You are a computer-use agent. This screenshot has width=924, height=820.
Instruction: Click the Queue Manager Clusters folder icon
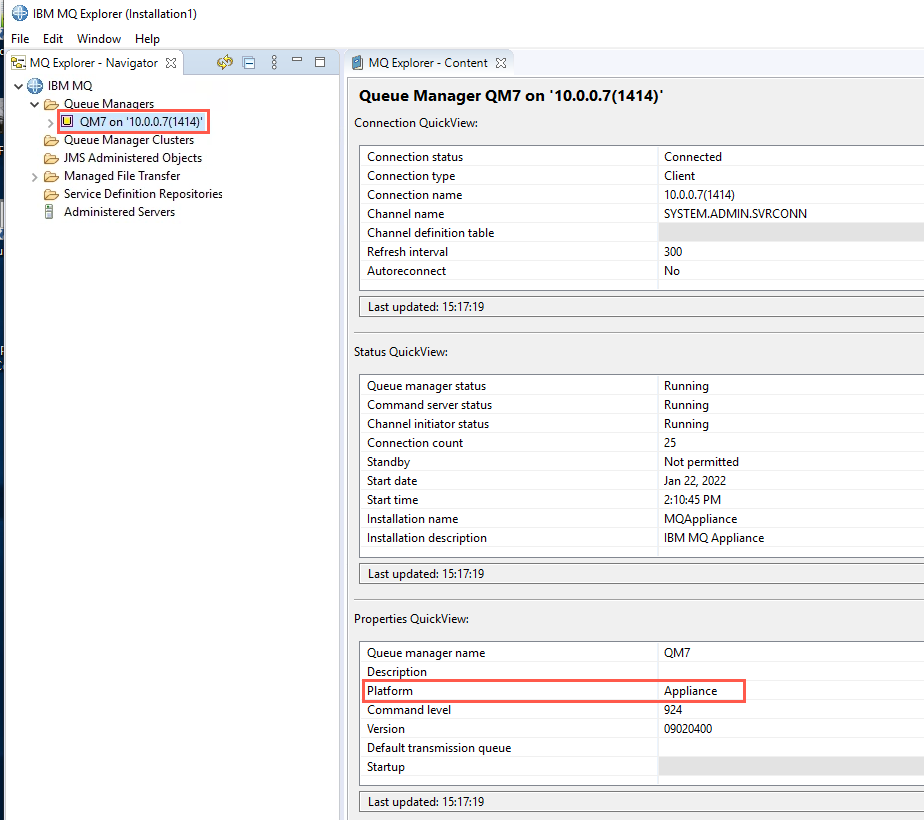[51, 141]
